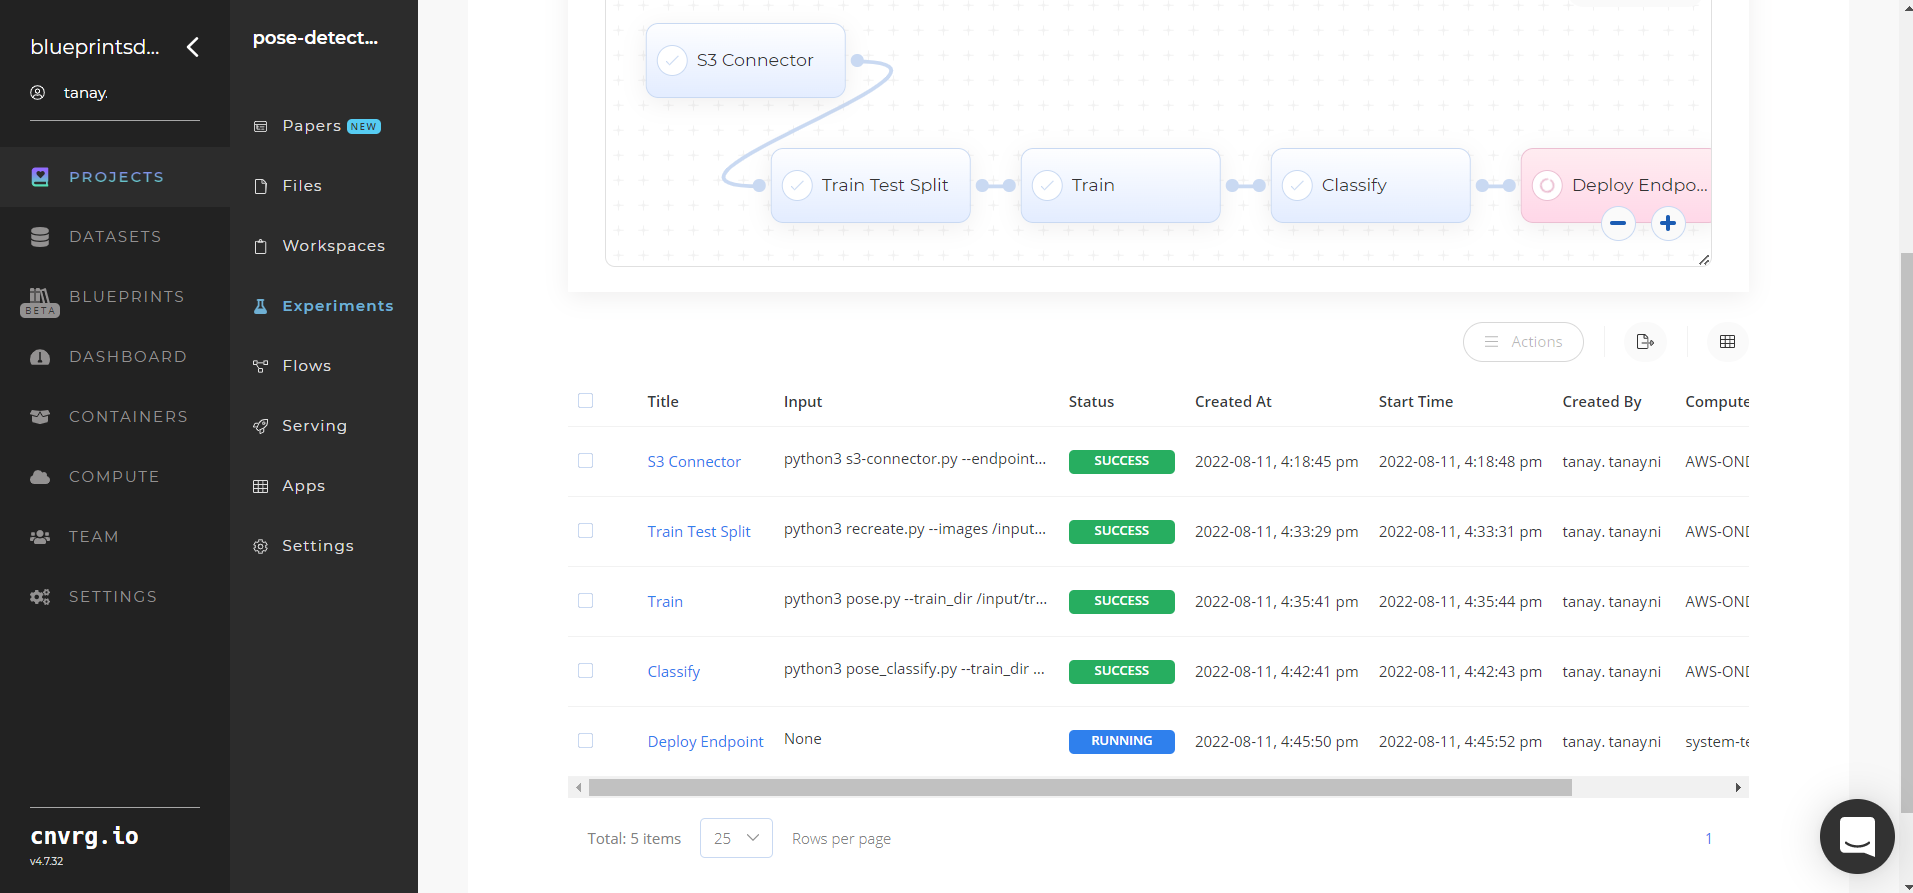Check the Train row checkbox
Screen dimensions: 1913x893
(586, 601)
